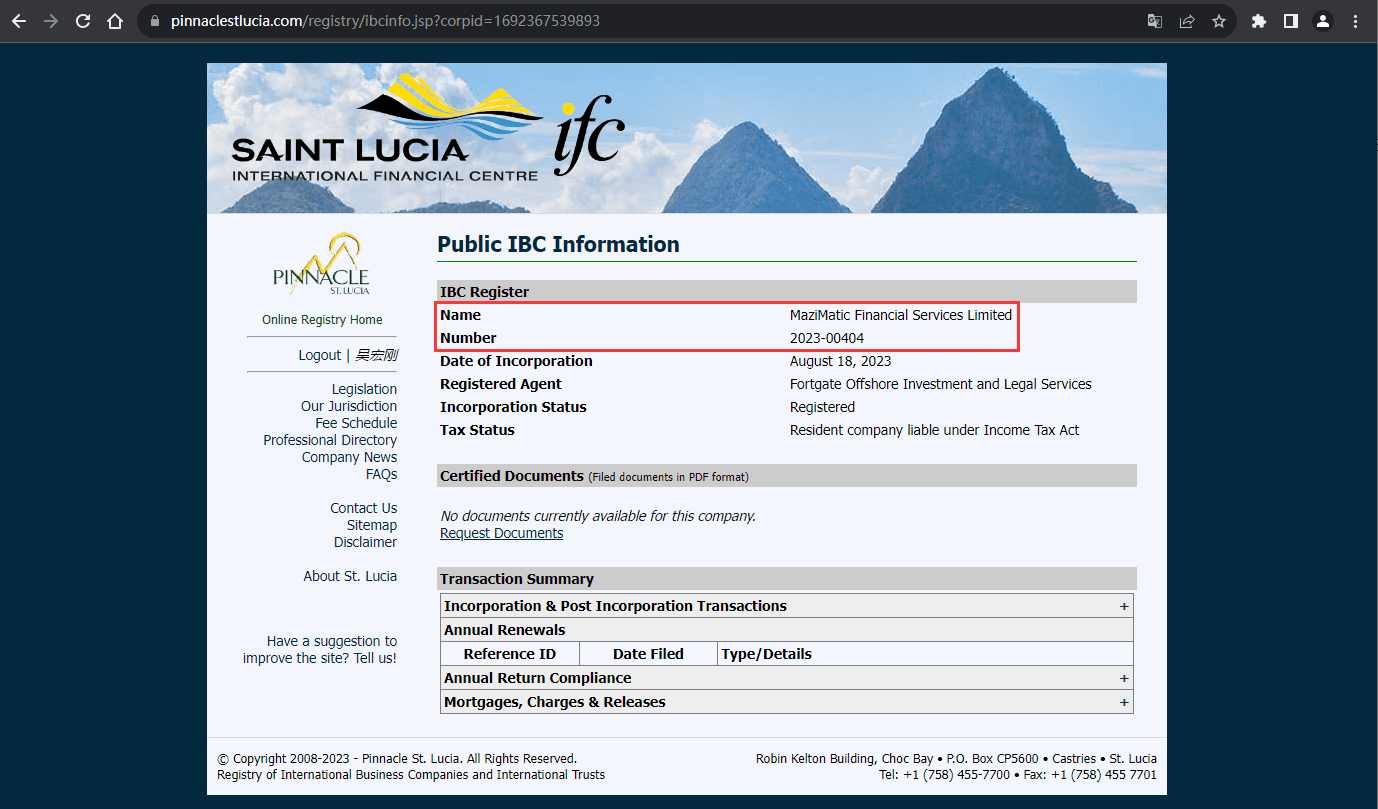Screen dimensions: 1378x809
Task: Click the Pinnacle St. Lucia logo
Action: (x=322, y=264)
